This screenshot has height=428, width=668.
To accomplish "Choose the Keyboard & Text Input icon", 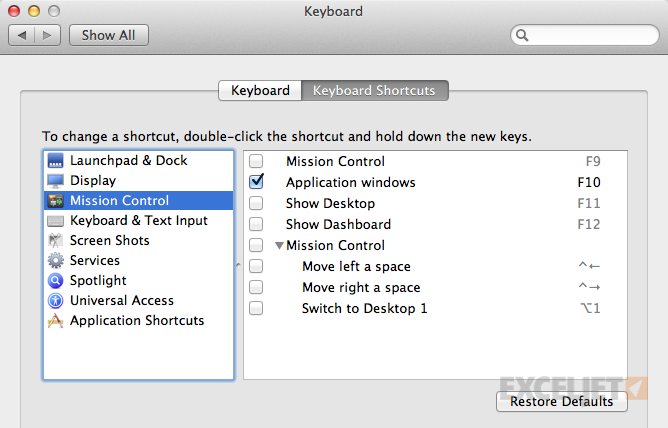I will click(x=55, y=221).
